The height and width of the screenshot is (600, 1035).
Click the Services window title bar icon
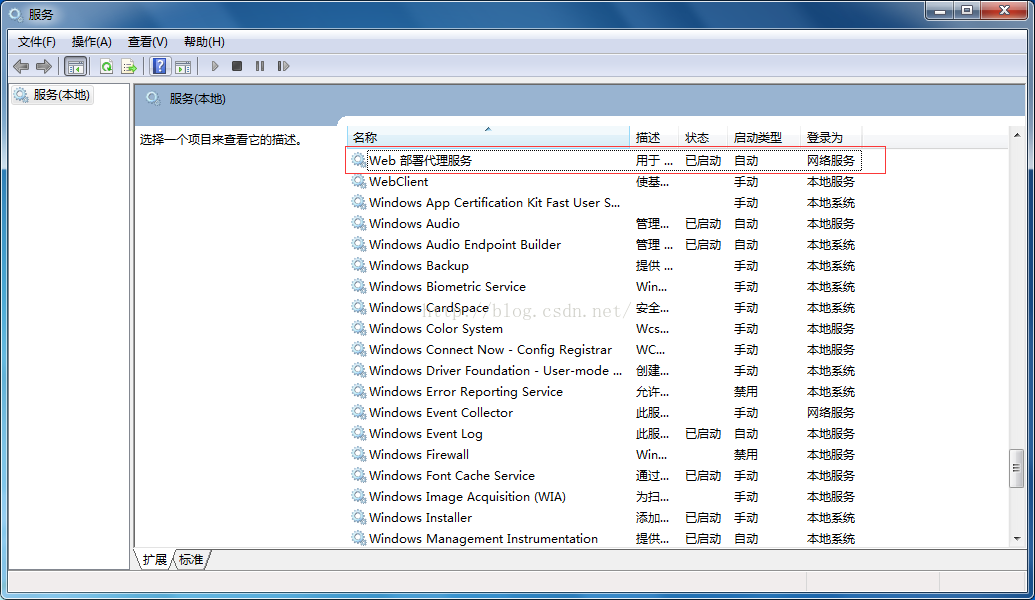(x=15, y=14)
